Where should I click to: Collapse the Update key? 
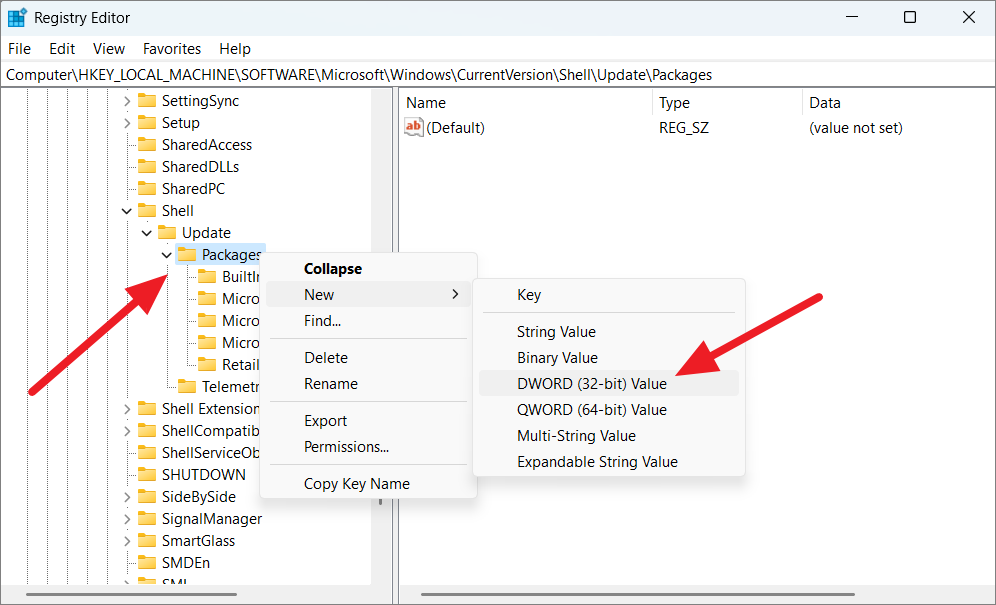click(147, 233)
